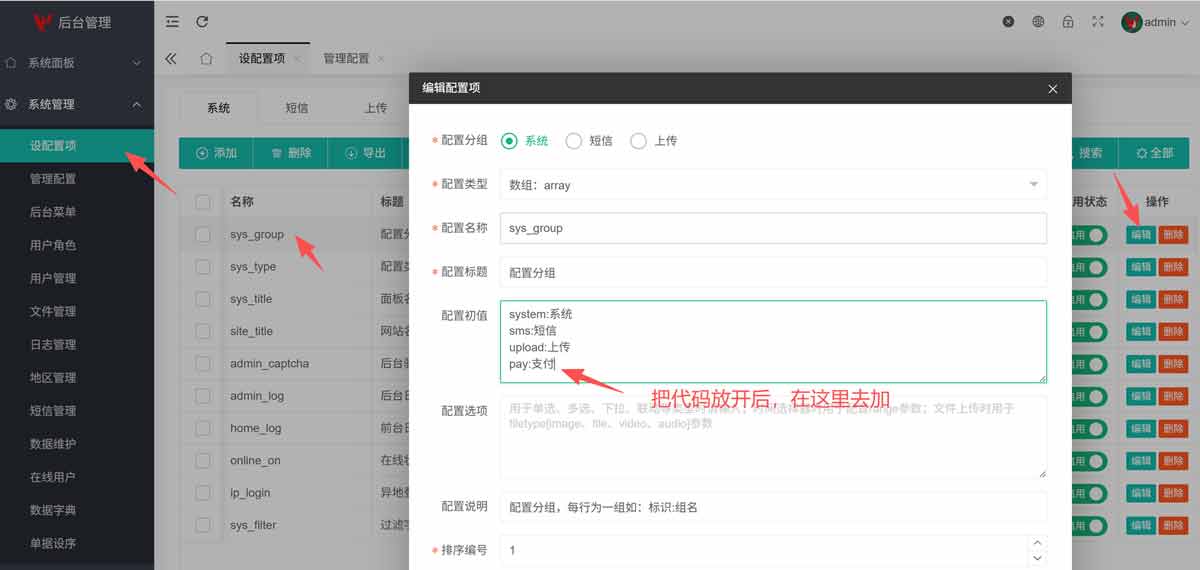The image size is (1200, 570).
Task: Click the lock screen icon
Action: tap(1068, 22)
